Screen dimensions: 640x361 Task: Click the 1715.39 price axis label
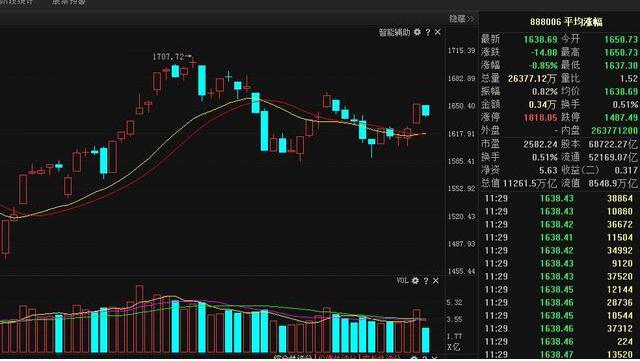coord(461,51)
